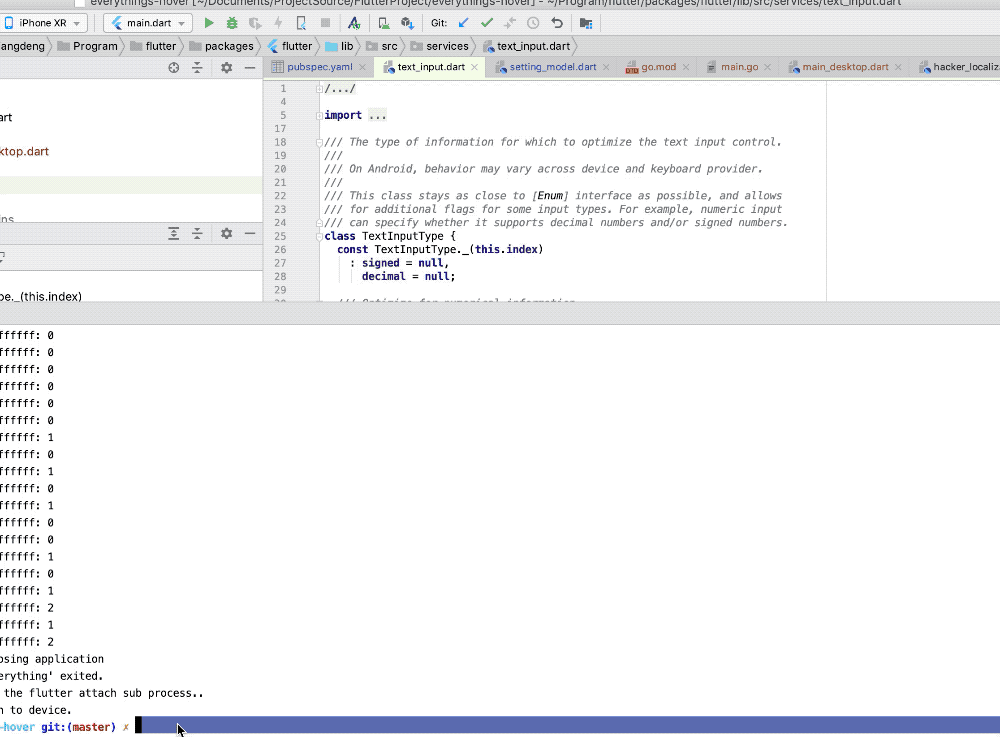Collapse all in the project panel header

[197, 68]
